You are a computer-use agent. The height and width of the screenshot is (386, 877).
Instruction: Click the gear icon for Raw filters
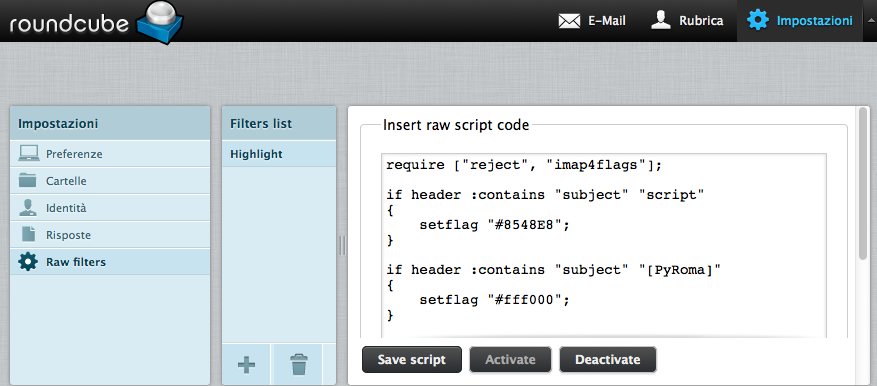tap(28, 262)
